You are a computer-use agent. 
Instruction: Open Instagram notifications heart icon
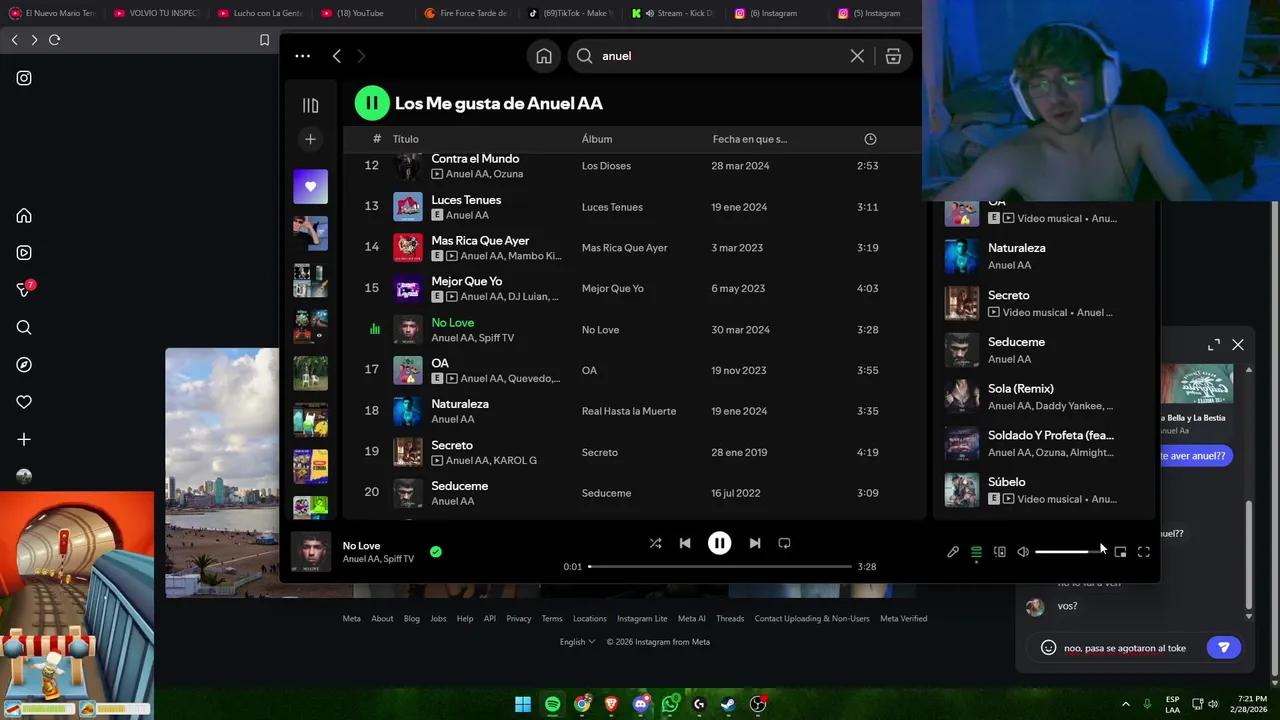coord(24,402)
